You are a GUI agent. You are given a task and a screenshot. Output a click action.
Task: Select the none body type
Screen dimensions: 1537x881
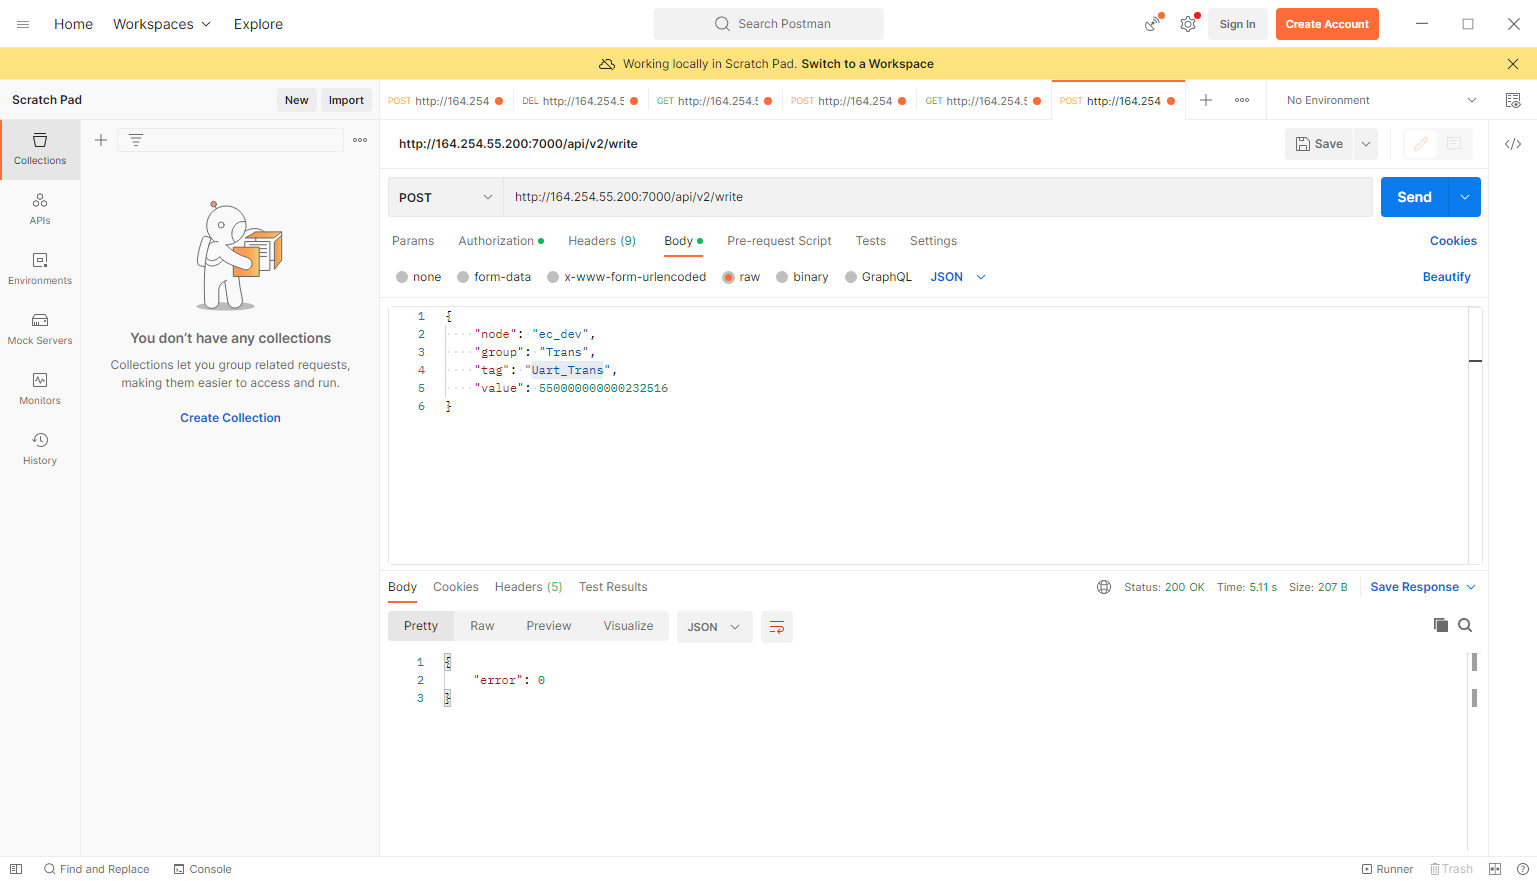pos(418,277)
